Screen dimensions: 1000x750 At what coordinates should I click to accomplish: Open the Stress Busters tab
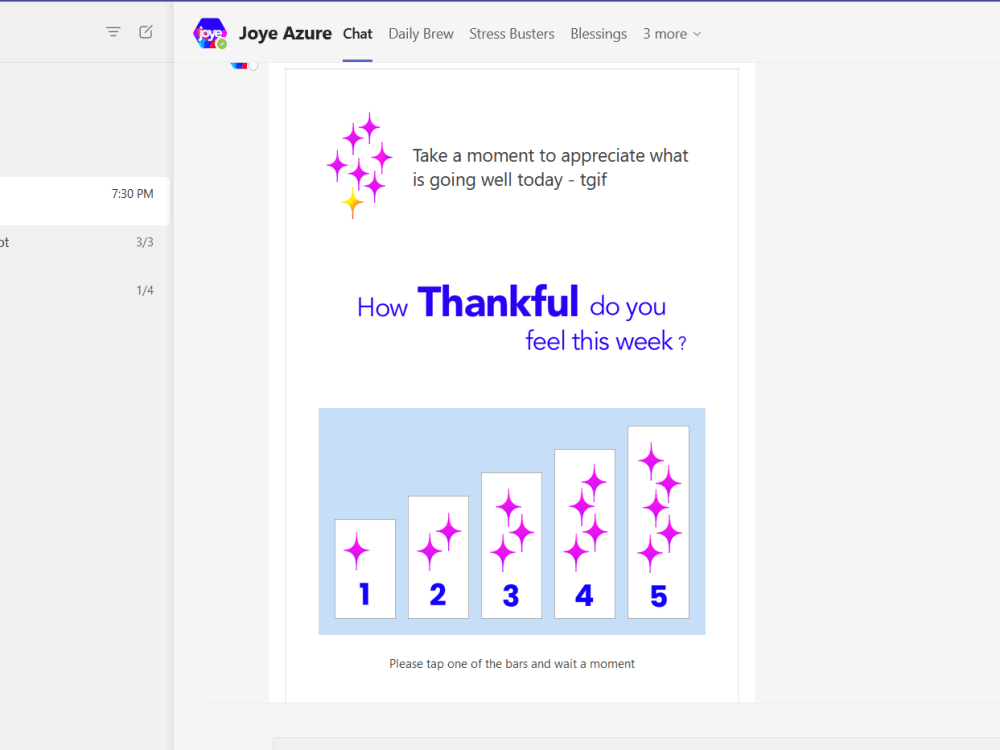(511, 34)
